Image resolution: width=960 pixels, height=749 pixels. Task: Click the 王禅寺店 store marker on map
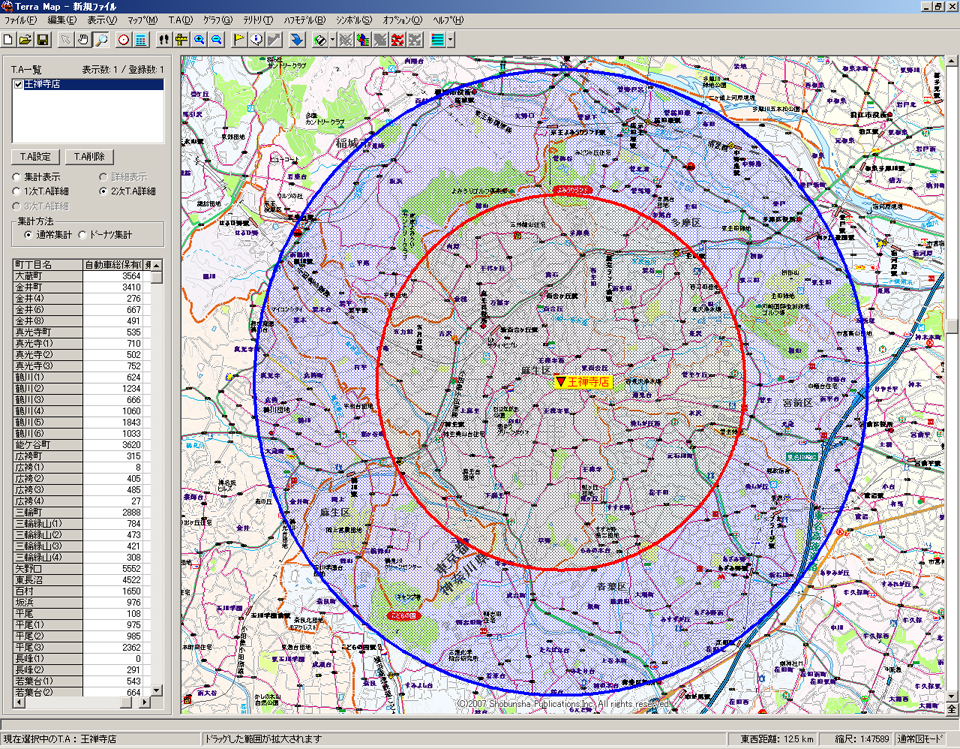pos(583,382)
